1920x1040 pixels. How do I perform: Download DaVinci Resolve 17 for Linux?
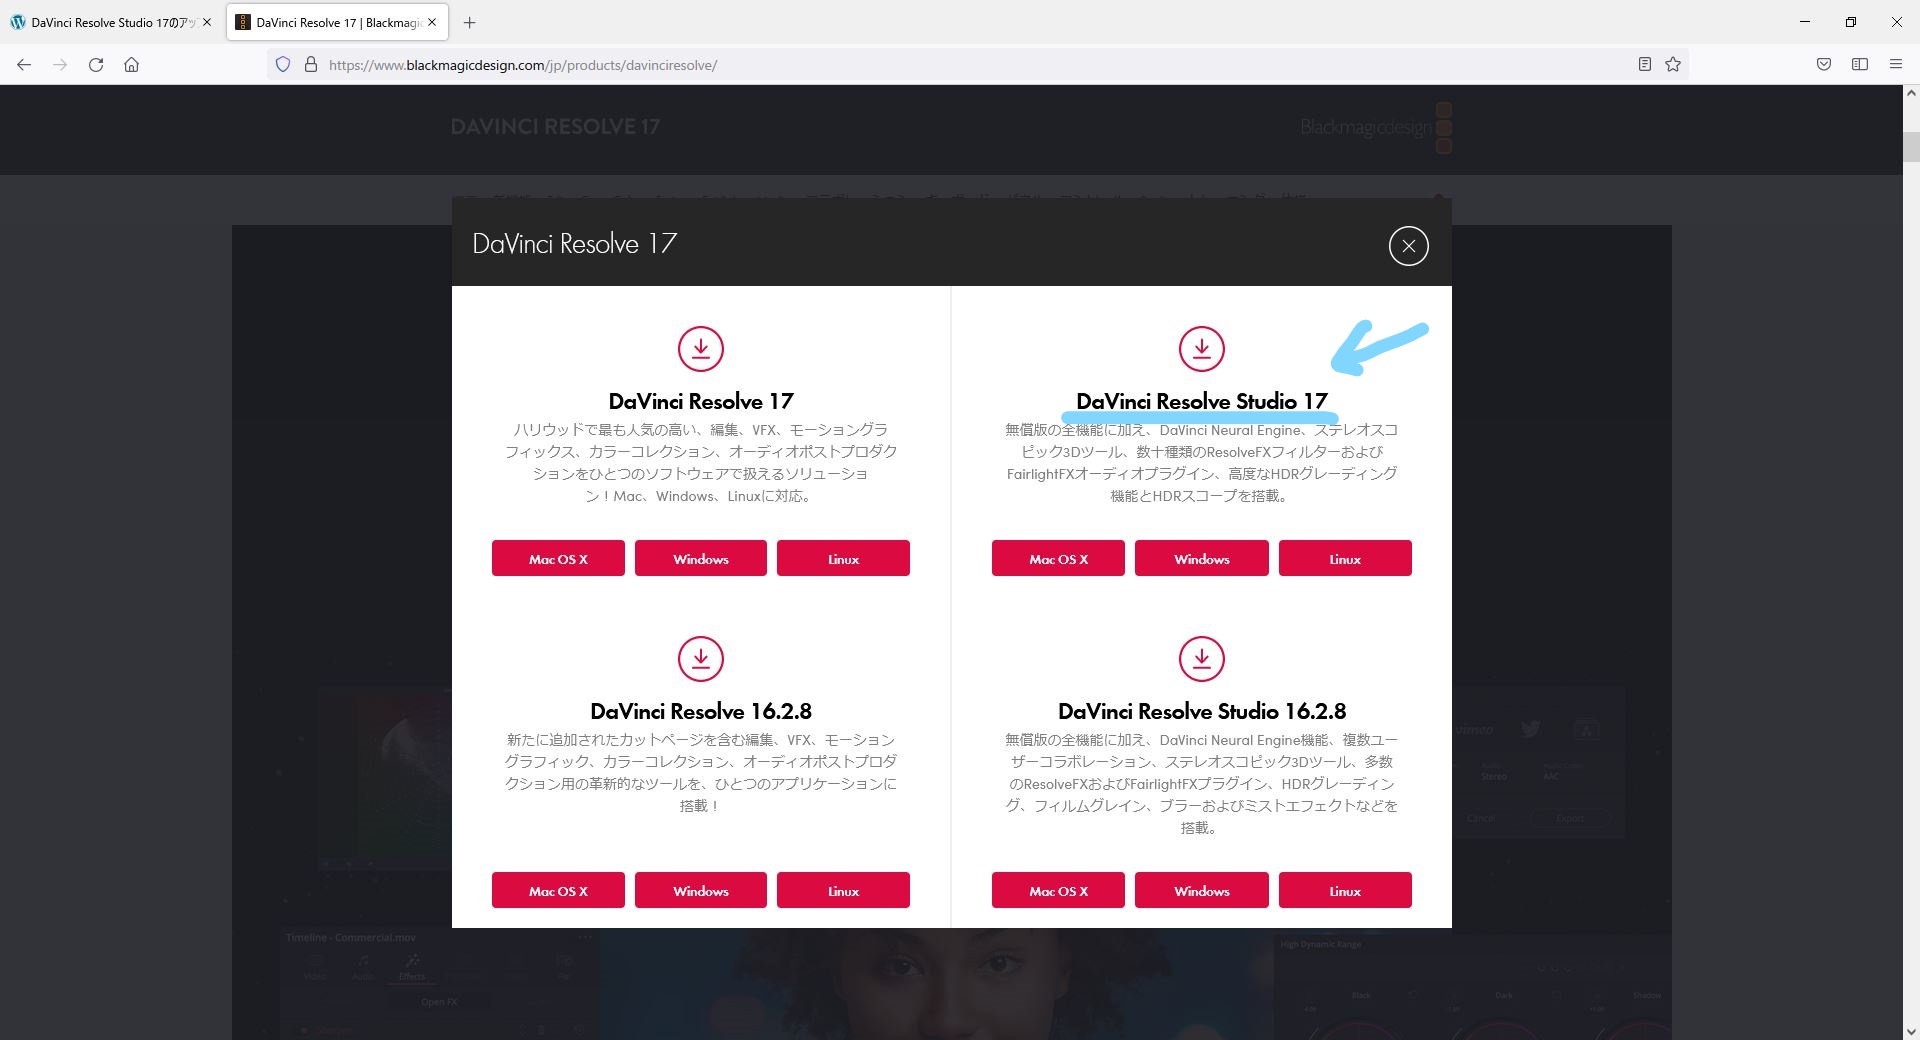coord(843,558)
